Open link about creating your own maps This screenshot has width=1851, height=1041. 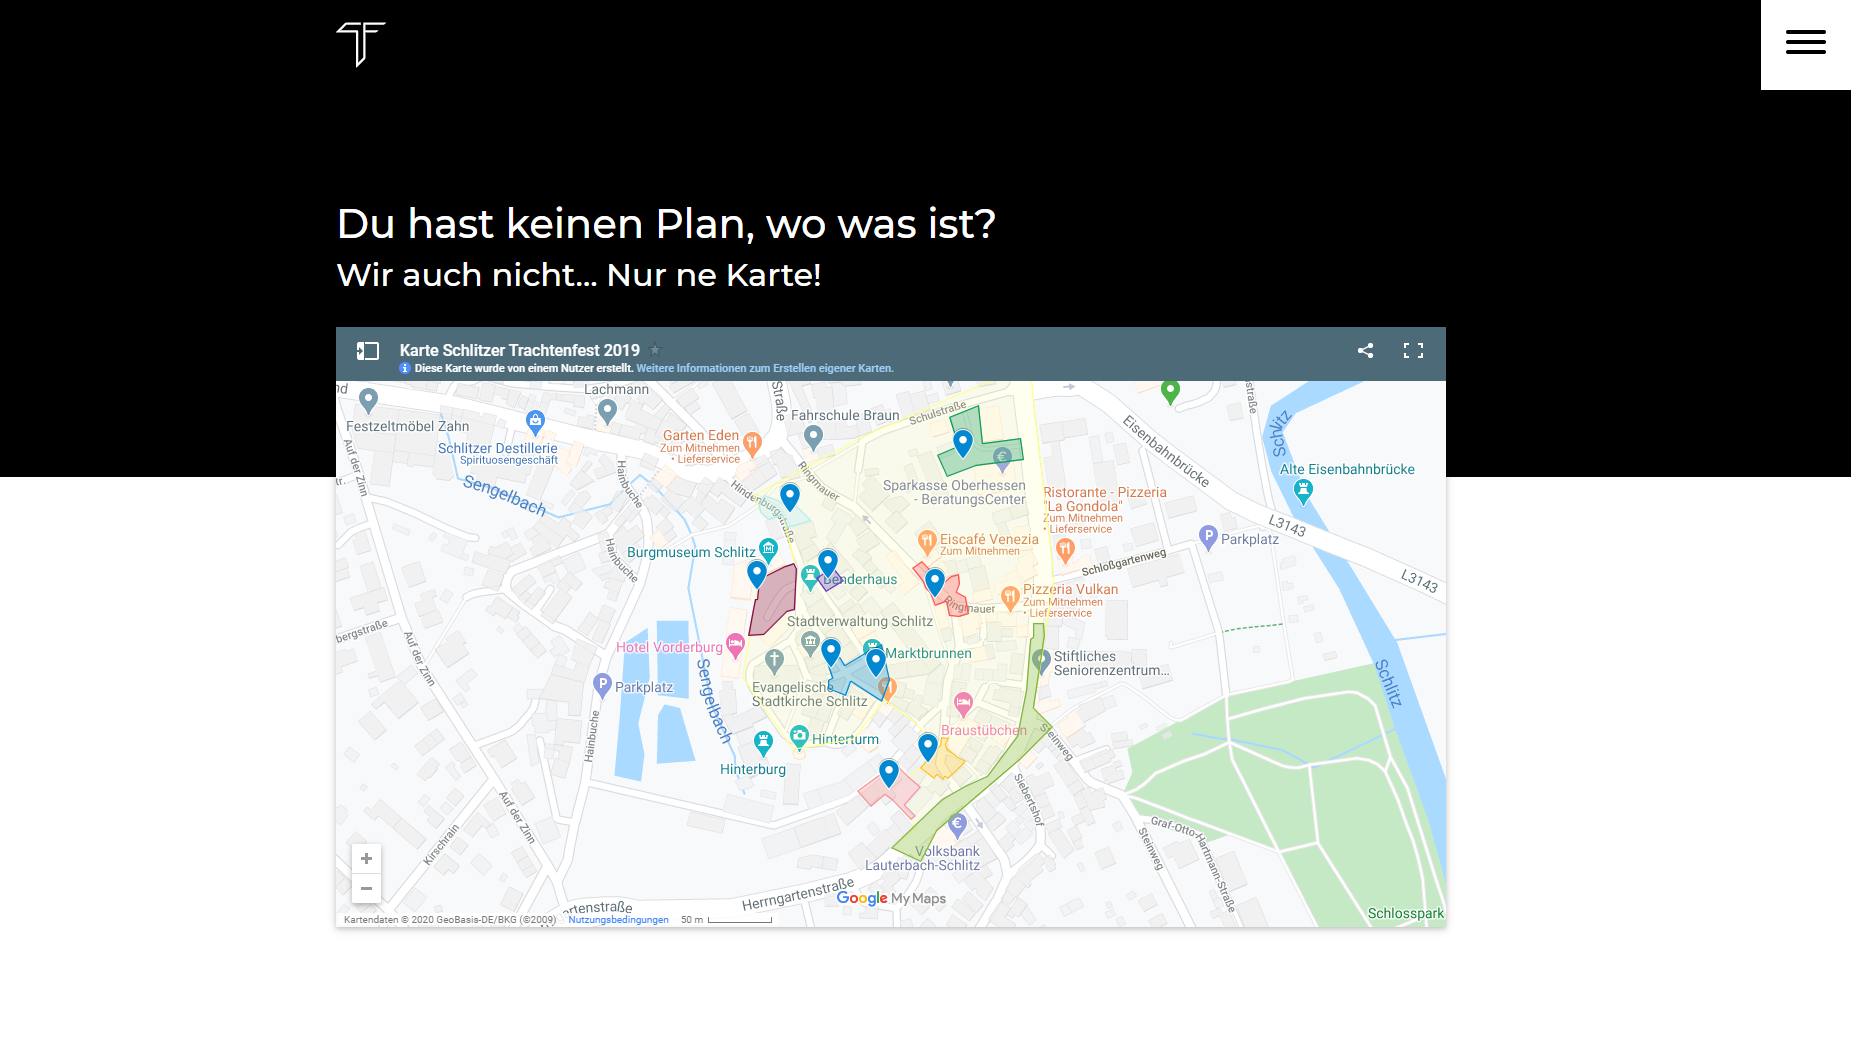tap(765, 368)
